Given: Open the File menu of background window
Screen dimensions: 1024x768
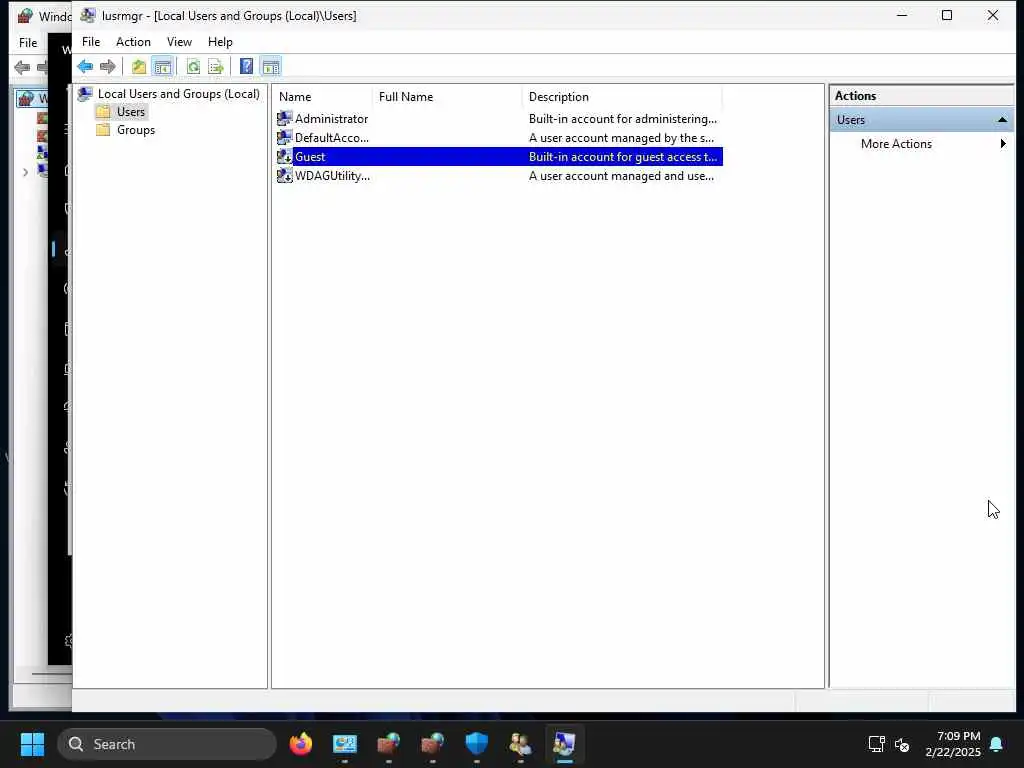Looking at the screenshot, I should pos(27,42).
